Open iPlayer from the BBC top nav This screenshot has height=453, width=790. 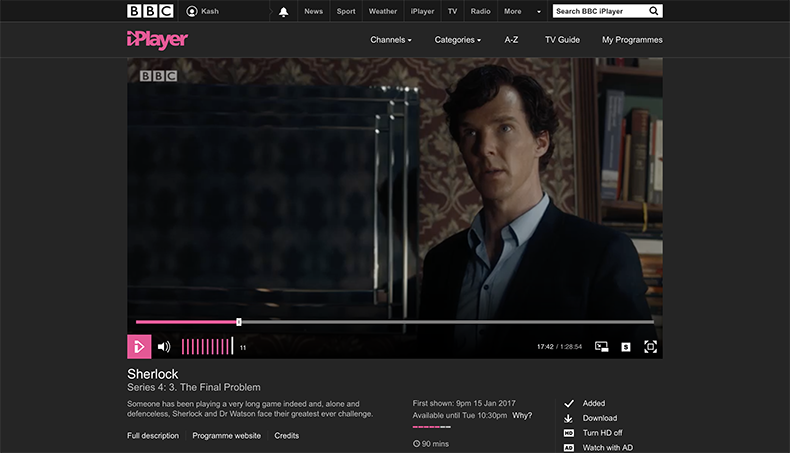422,11
